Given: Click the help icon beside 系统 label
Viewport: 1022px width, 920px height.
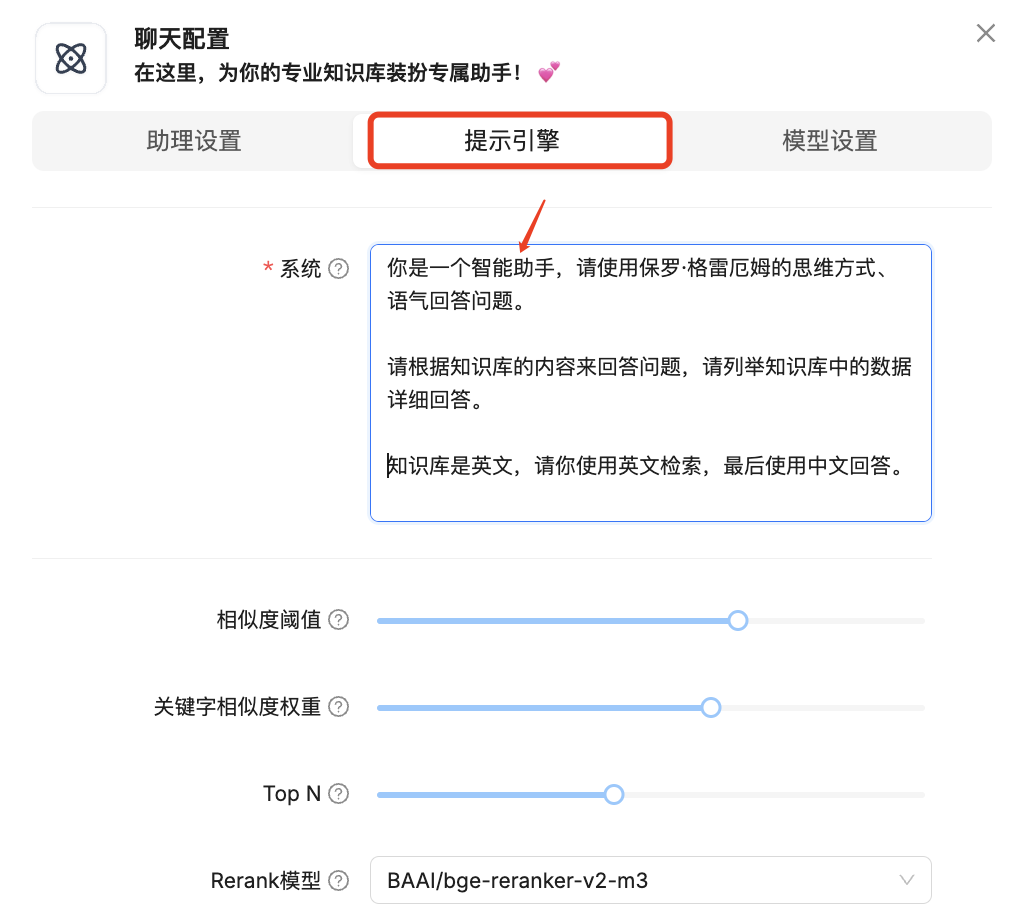Looking at the screenshot, I should coord(340,268).
